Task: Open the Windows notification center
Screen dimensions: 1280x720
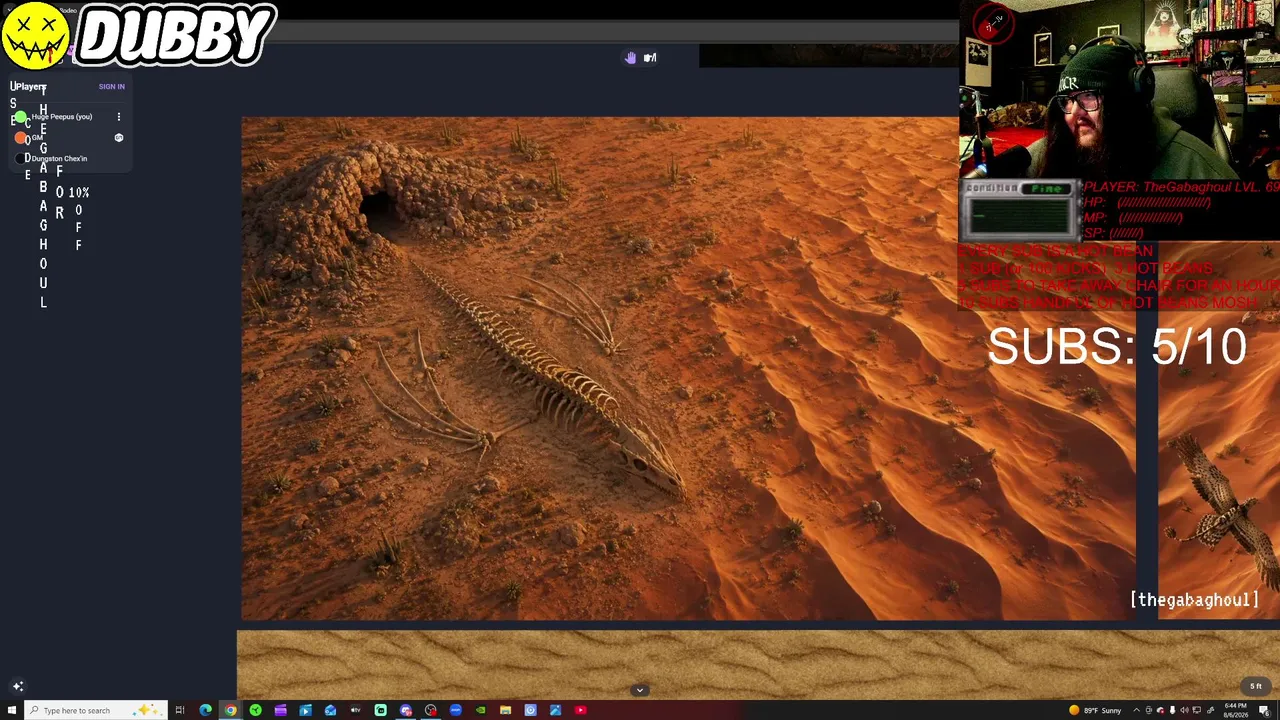Action: 1264,710
